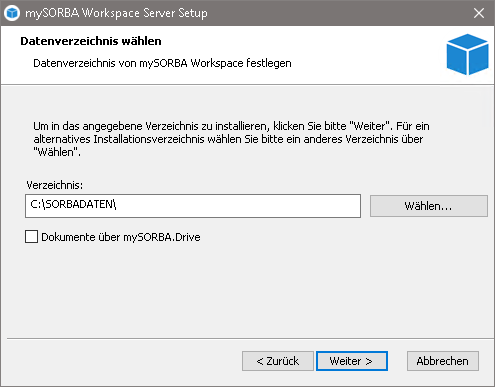Click the mySORBA cube icon in title bar
The width and height of the screenshot is (495, 387).
12,13
